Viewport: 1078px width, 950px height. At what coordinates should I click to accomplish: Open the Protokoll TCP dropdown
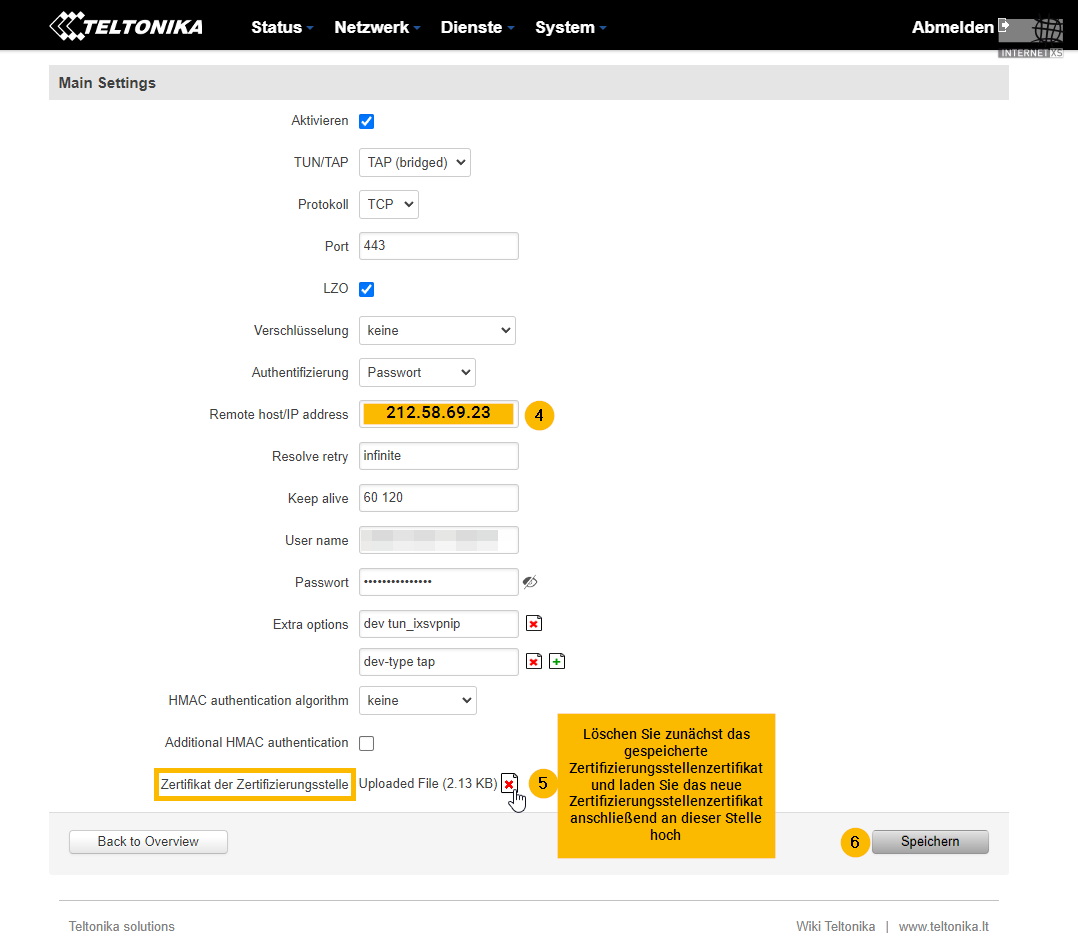(x=388, y=204)
